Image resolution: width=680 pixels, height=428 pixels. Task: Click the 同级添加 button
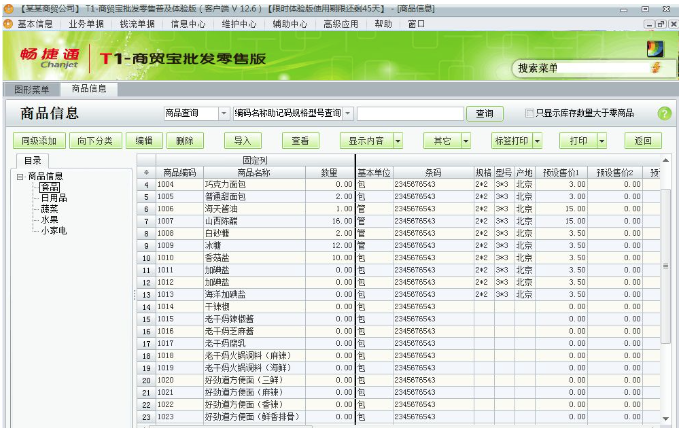click(x=39, y=140)
